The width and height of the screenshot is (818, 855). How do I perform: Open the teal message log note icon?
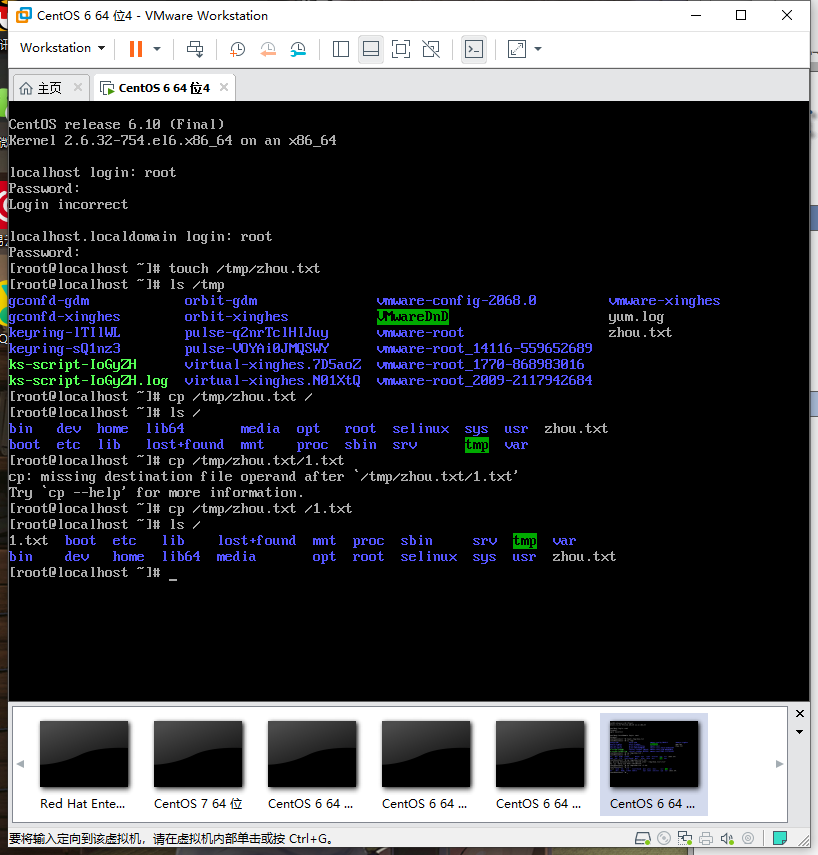coord(780,838)
